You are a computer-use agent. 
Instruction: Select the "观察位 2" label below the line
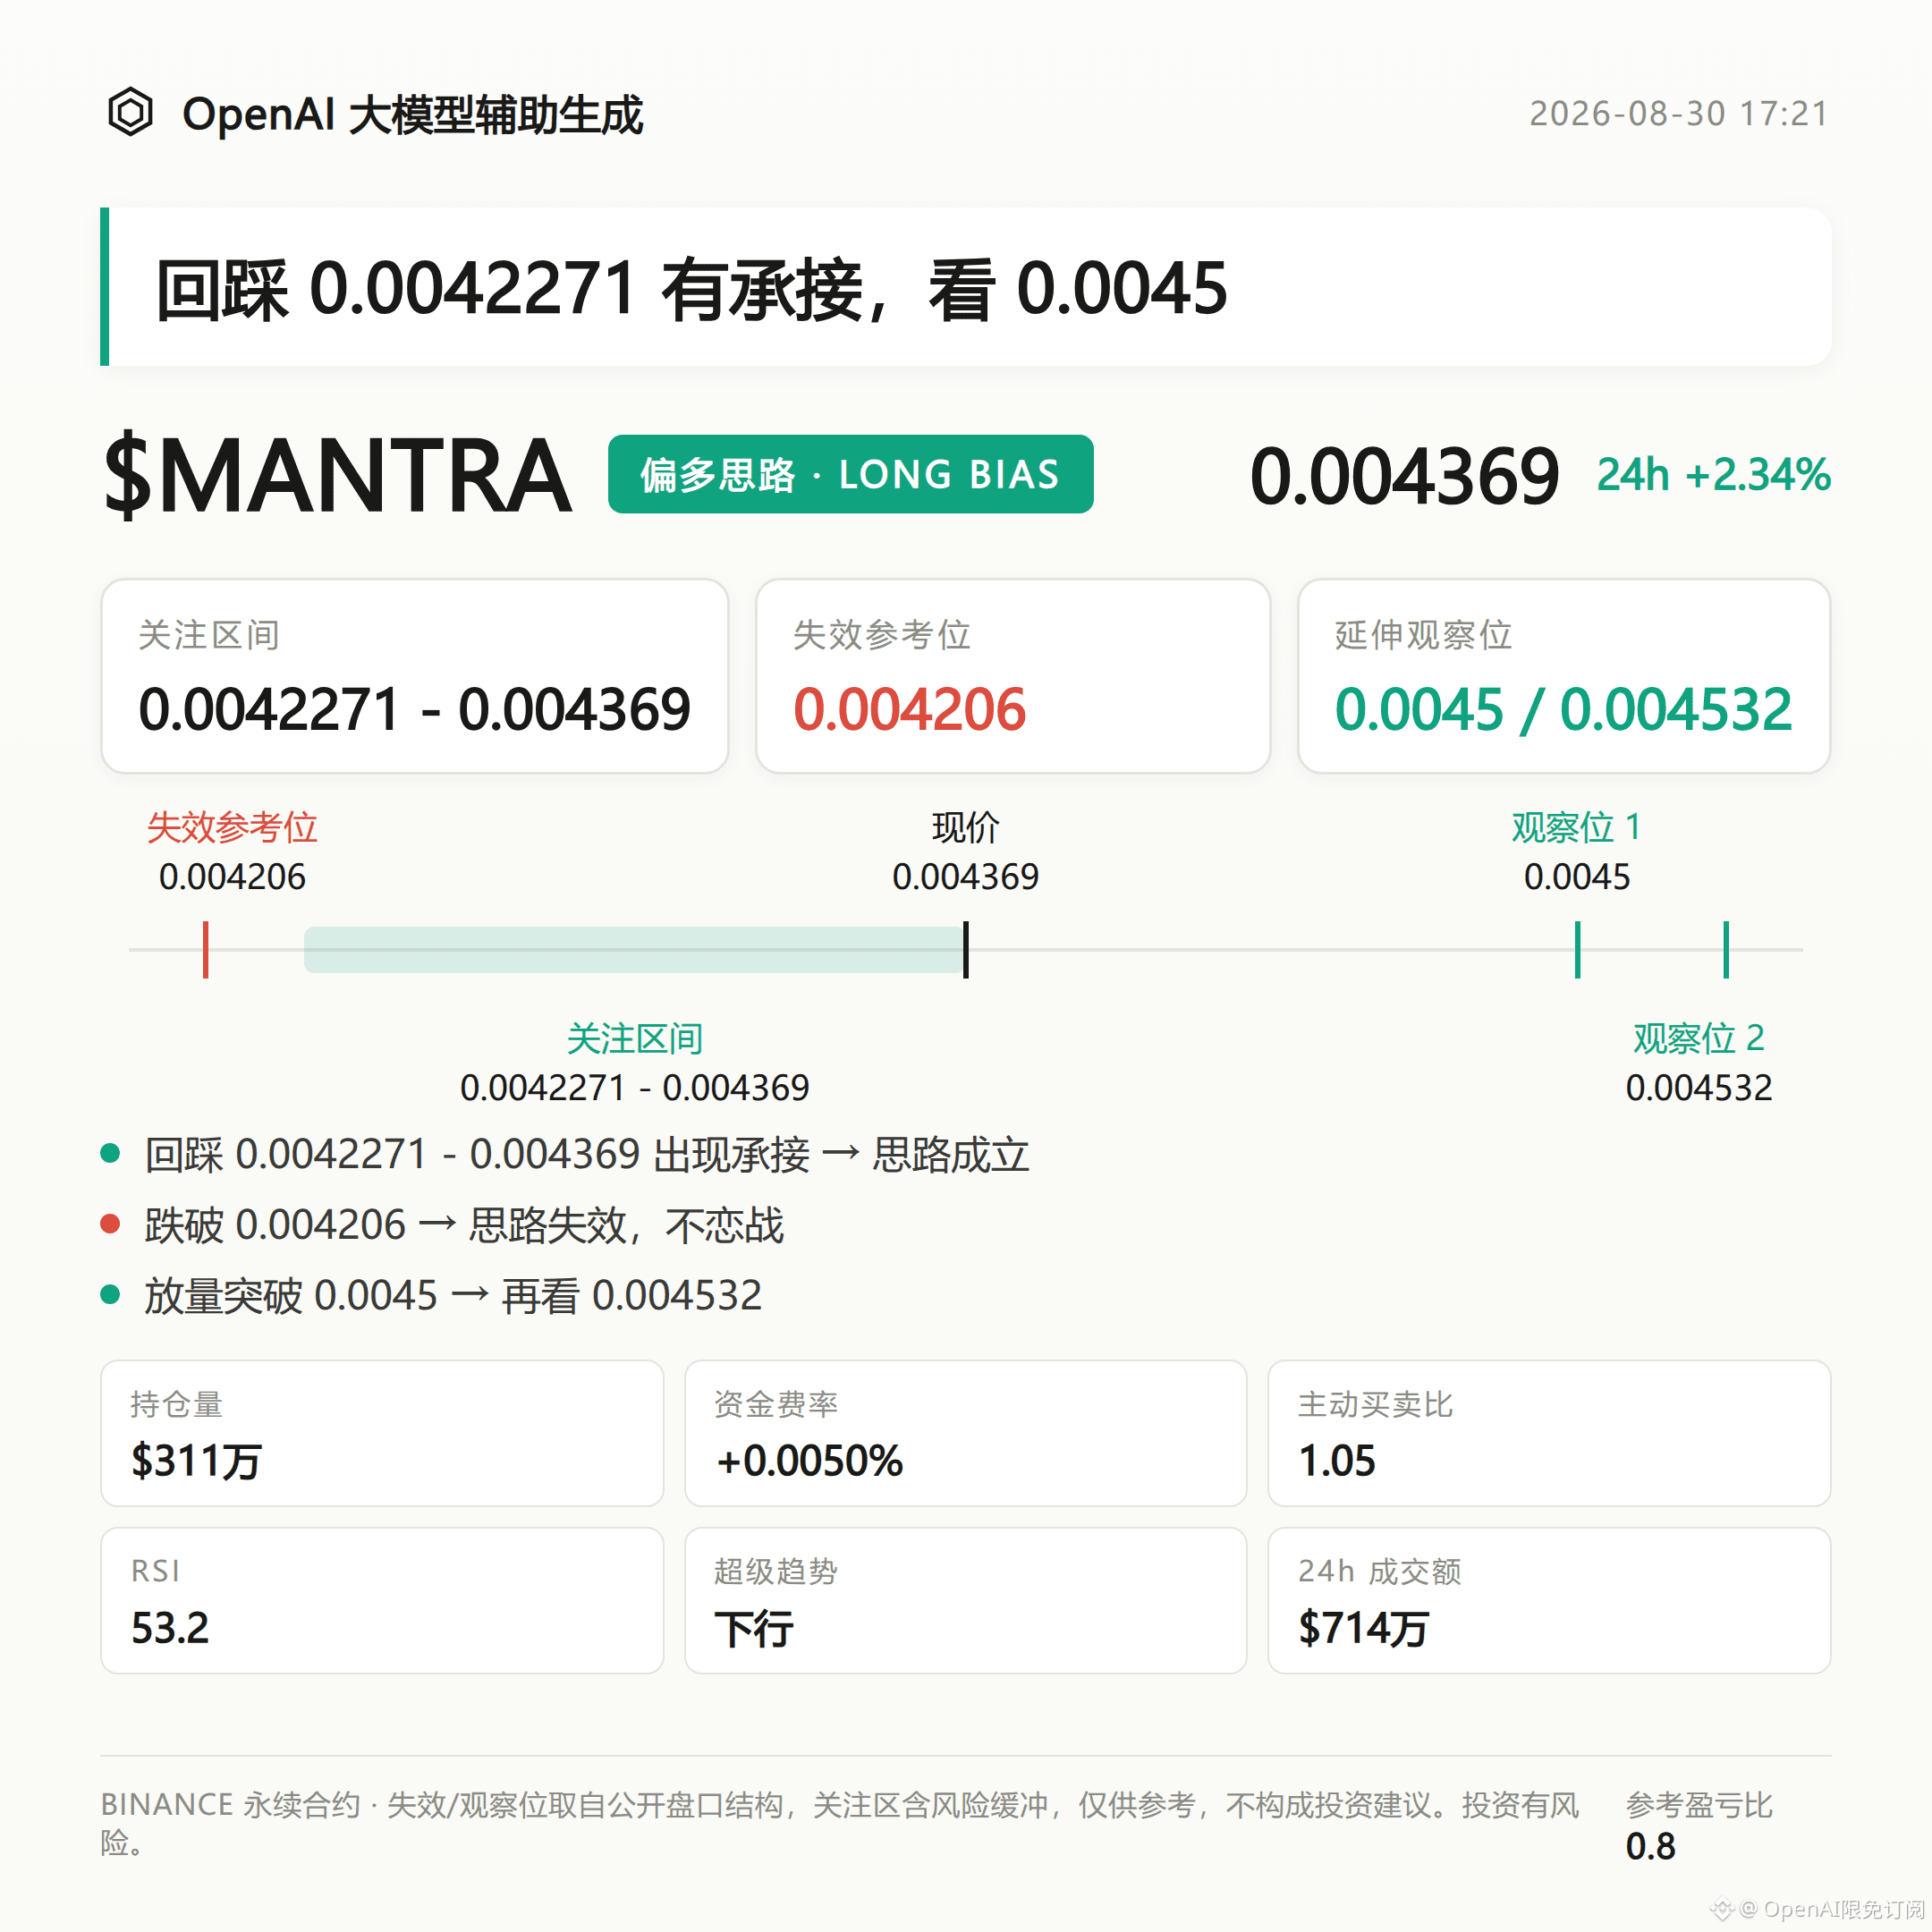click(1699, 1039)
